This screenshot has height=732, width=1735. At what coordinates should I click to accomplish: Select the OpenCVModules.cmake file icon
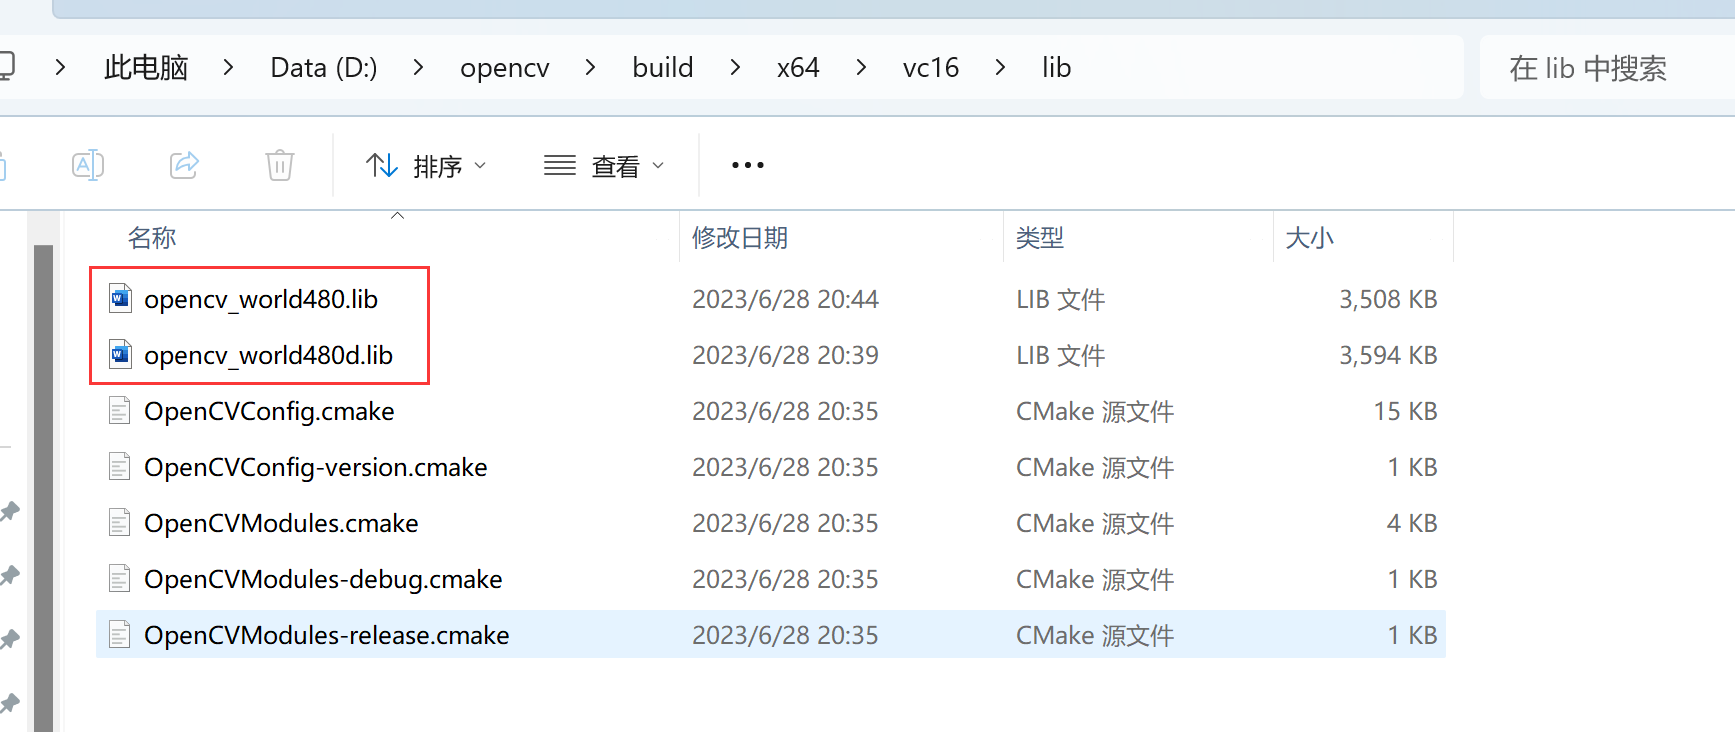tap(120, 522)
